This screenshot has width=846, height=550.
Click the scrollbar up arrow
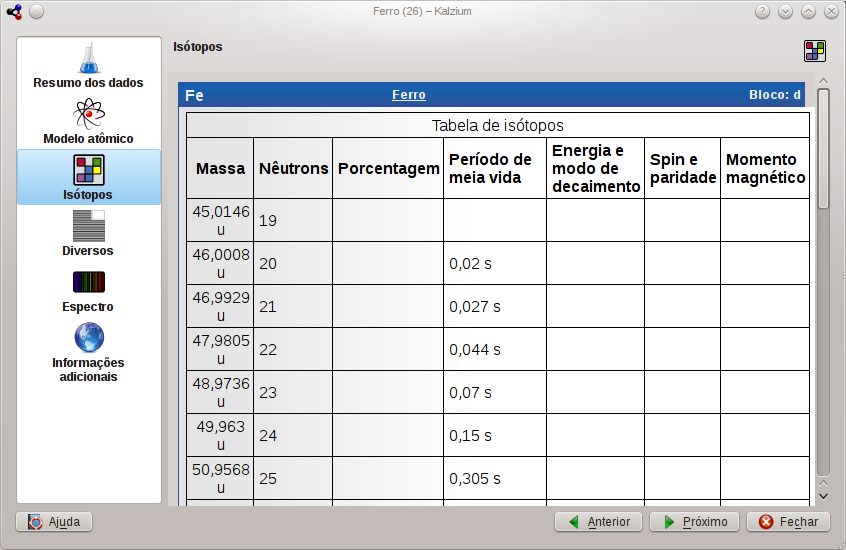click(823, 81)
